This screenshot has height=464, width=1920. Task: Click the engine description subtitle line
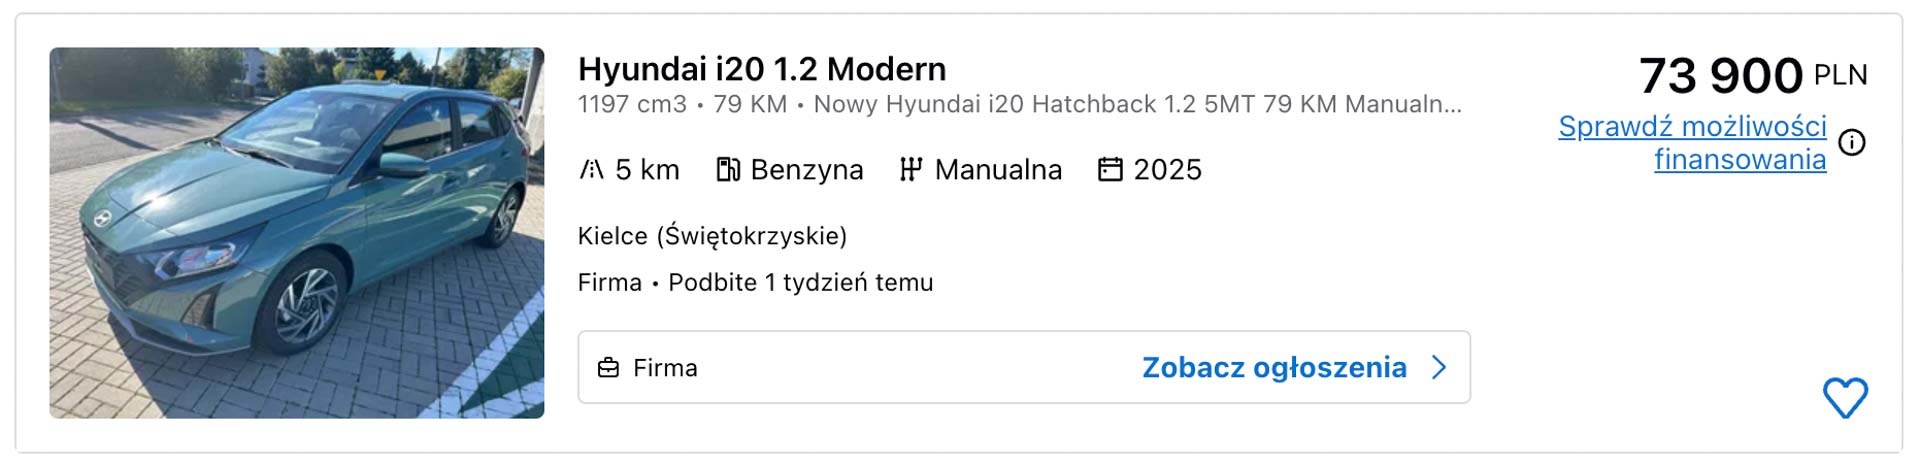1019,104
